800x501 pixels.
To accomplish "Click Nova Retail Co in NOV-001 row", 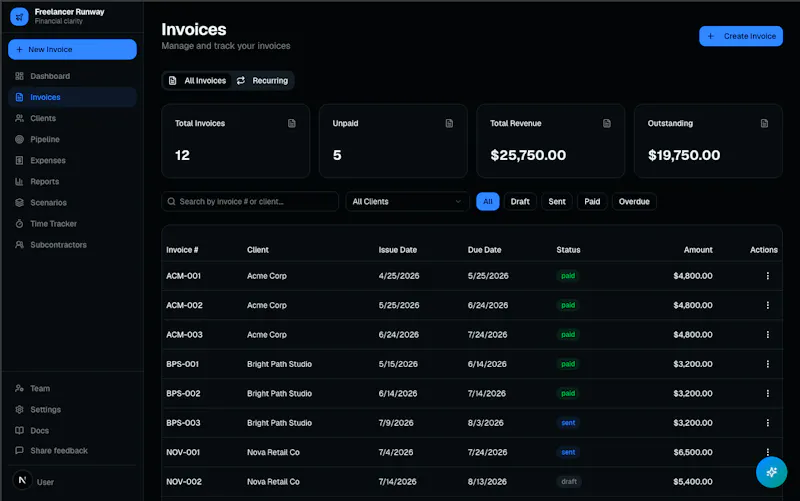I will (273, 453).
